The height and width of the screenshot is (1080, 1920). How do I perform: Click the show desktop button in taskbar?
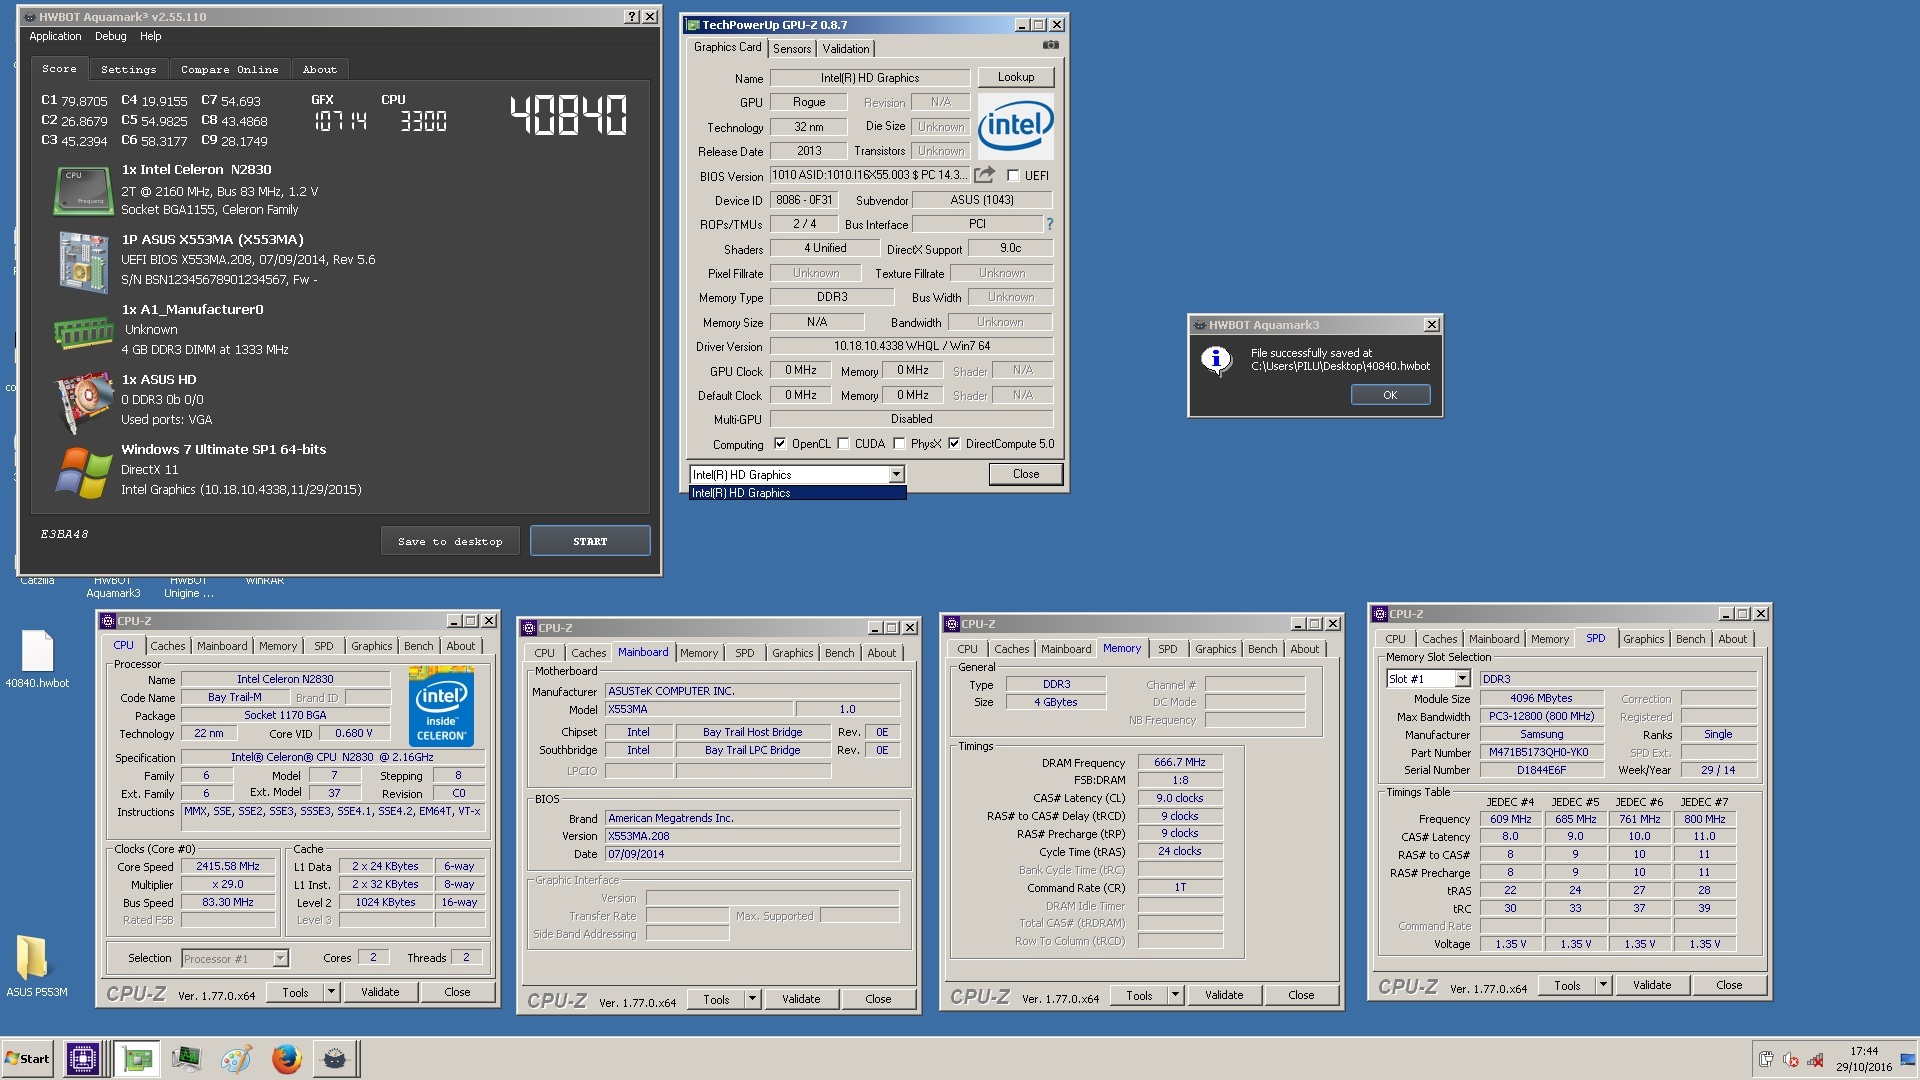click(1910, 1059)
